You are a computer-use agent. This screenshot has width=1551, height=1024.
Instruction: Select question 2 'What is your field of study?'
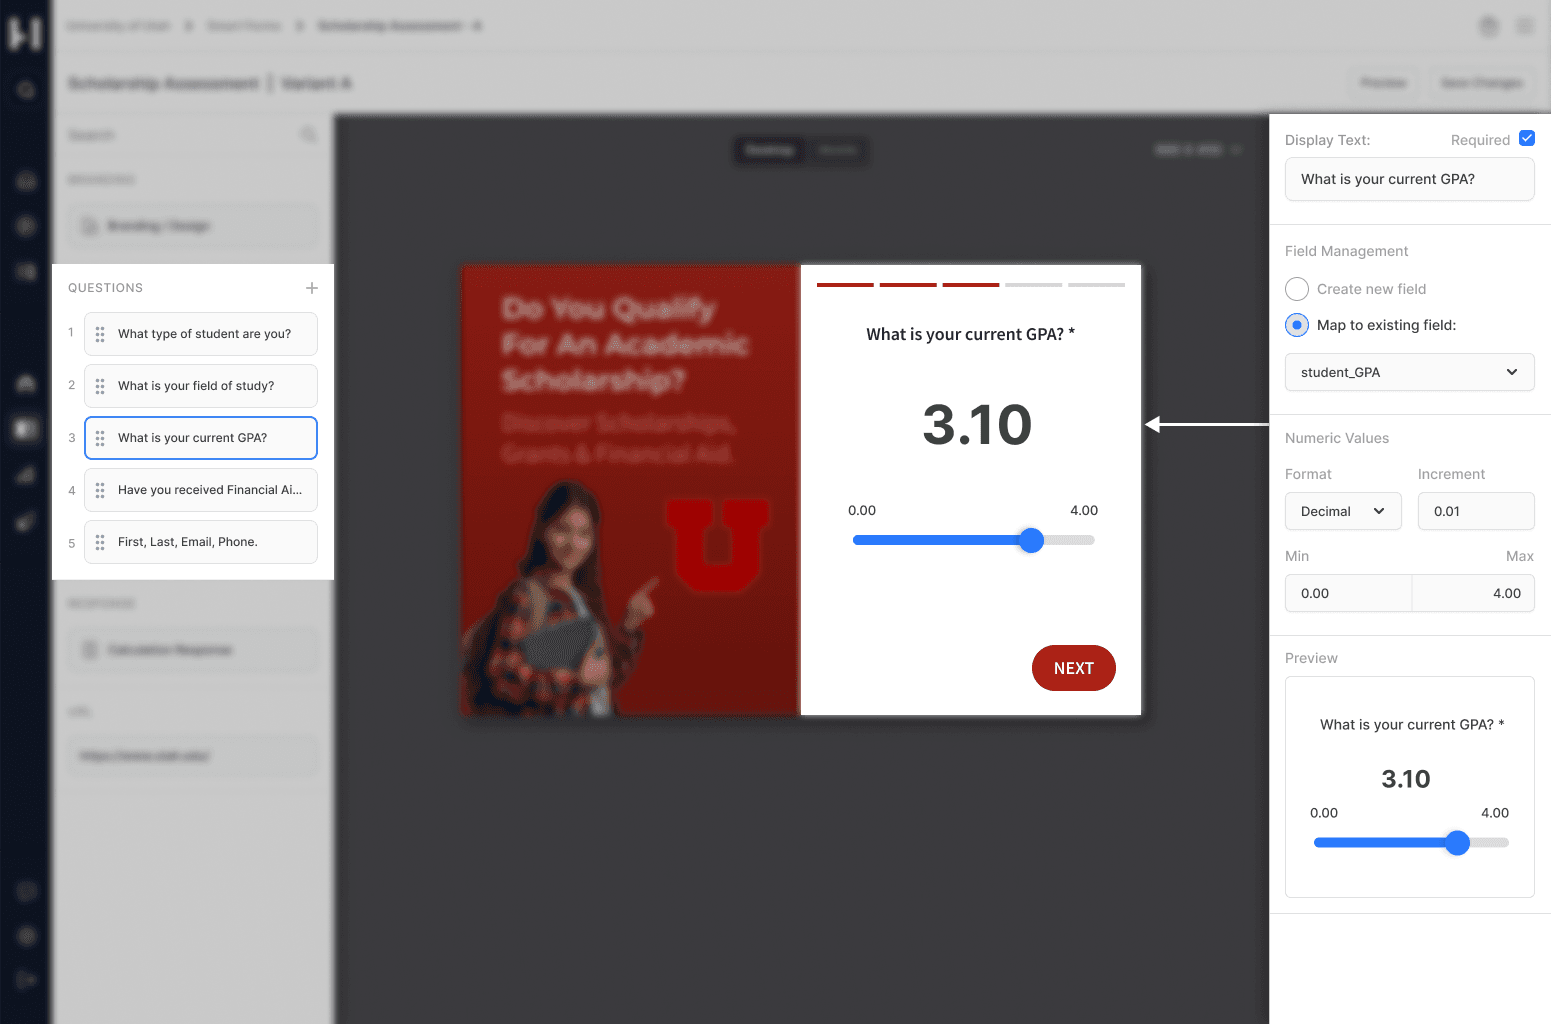(x=201, y=386)
